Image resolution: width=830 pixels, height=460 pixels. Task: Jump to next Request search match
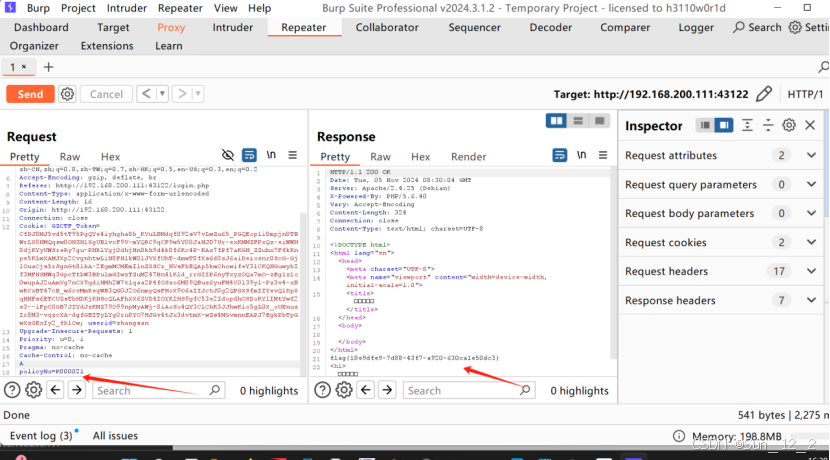tap(77, 390)
